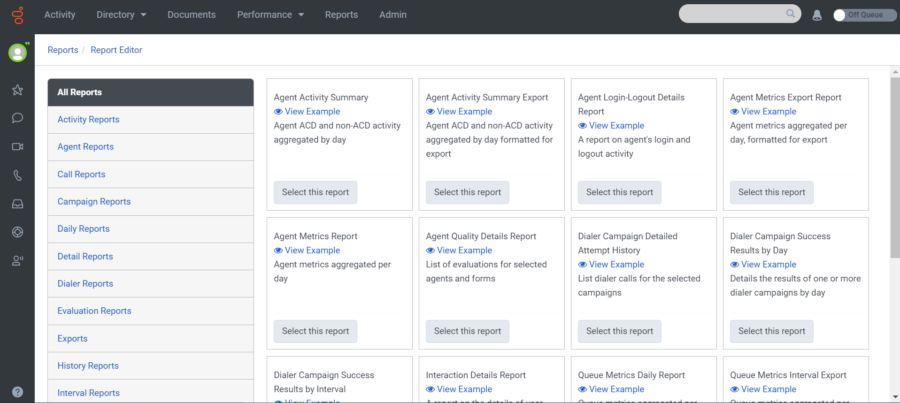View Example for Agent Activity Summary
The image size is (900, 403).
point(307,111)
